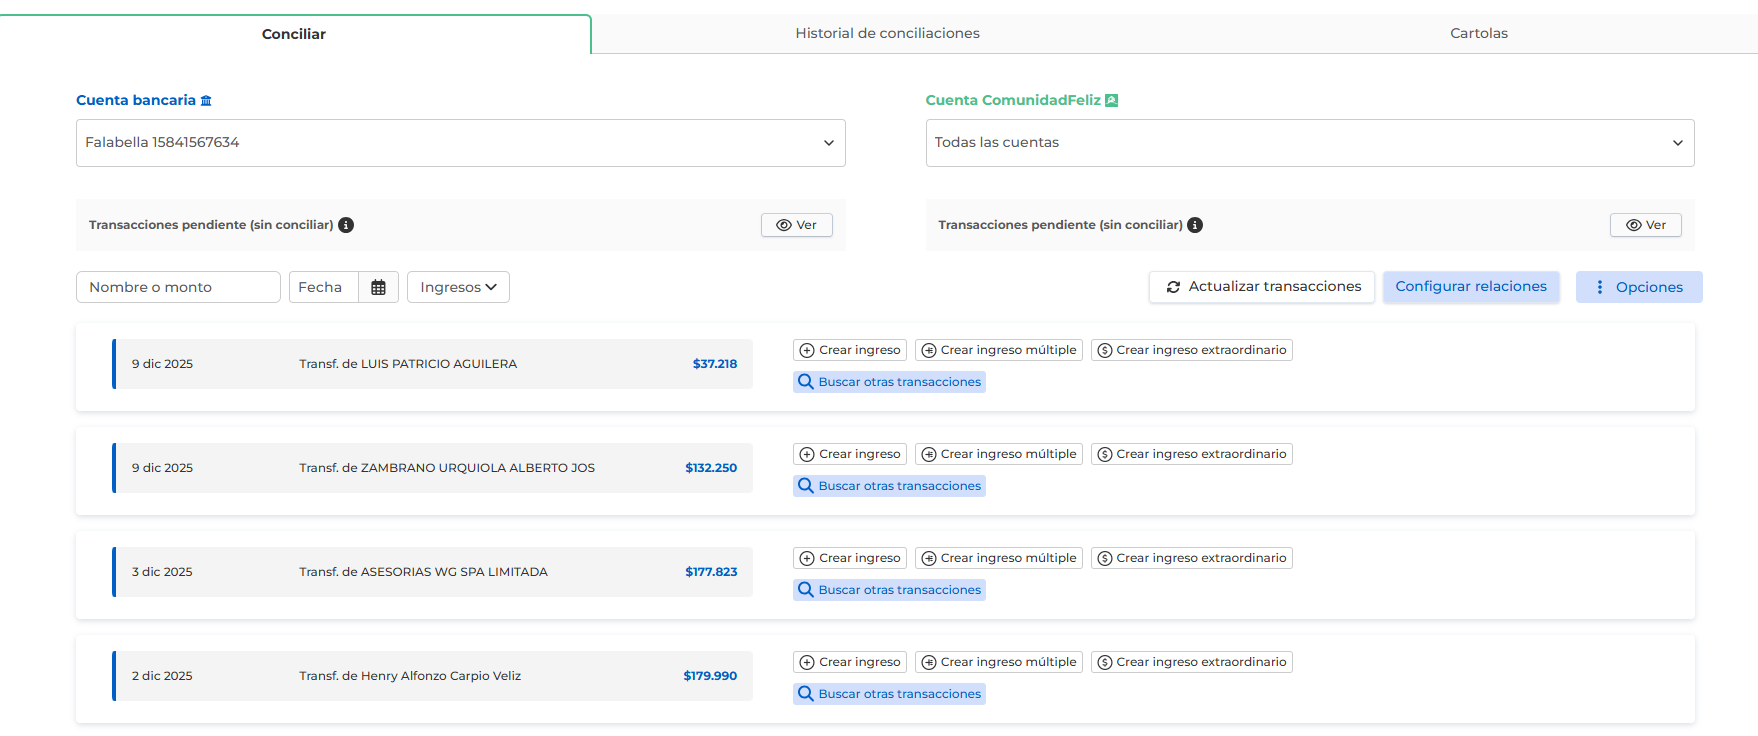Click info icon next to ComunidadFeliz pending transactions
This screenshot has height=736, width=1758.
(1195, 225)
